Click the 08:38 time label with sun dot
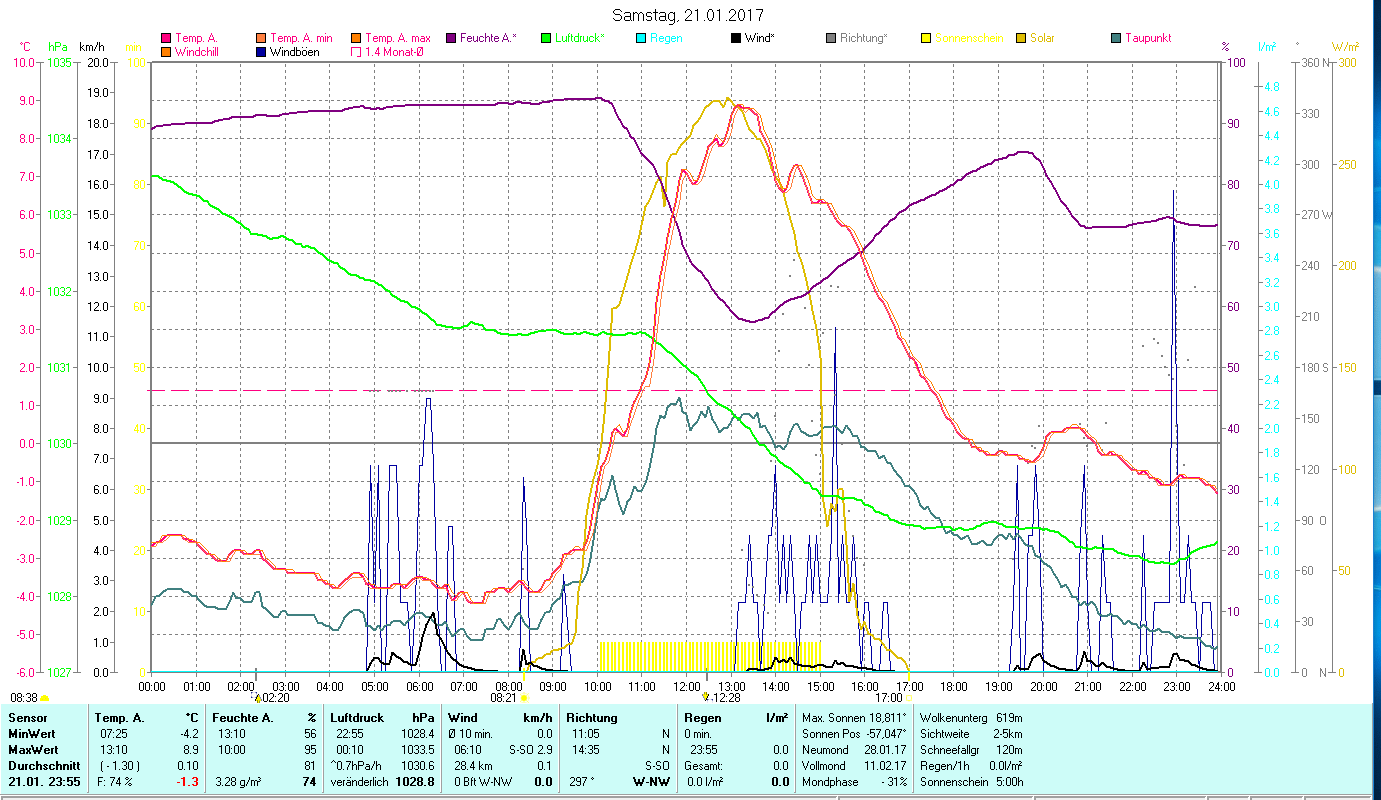Image resolution: width=1381 pixels, height=800 pixels. click(x=29, y=697)
